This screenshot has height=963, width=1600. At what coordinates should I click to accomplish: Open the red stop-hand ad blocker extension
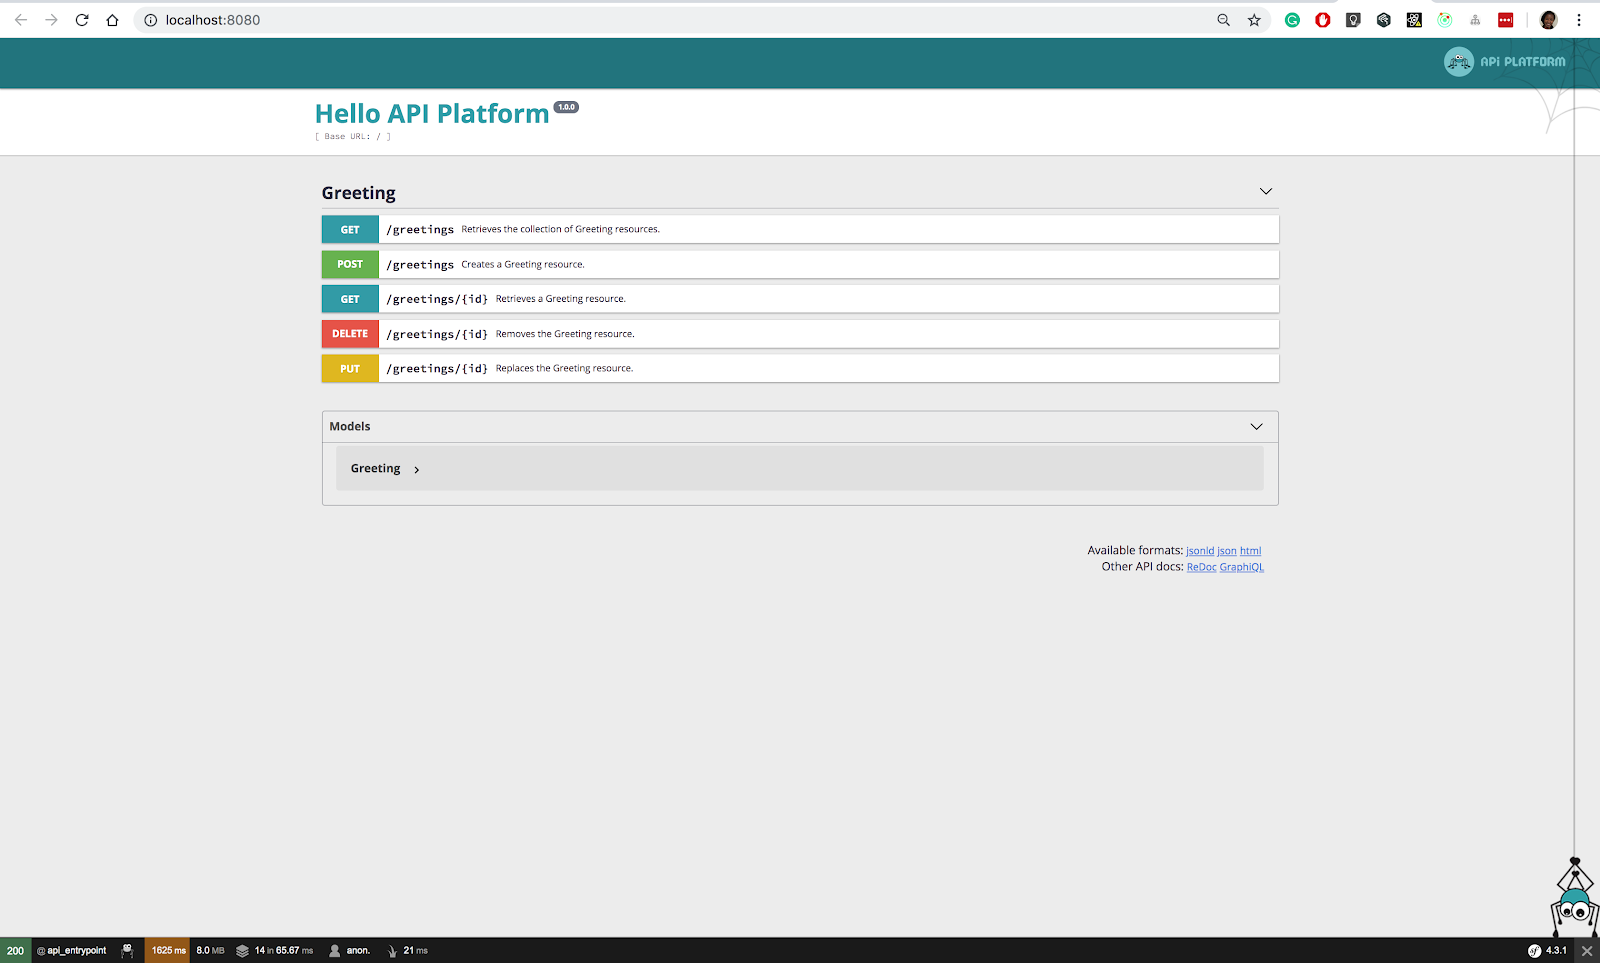(x=1323, y=20)
